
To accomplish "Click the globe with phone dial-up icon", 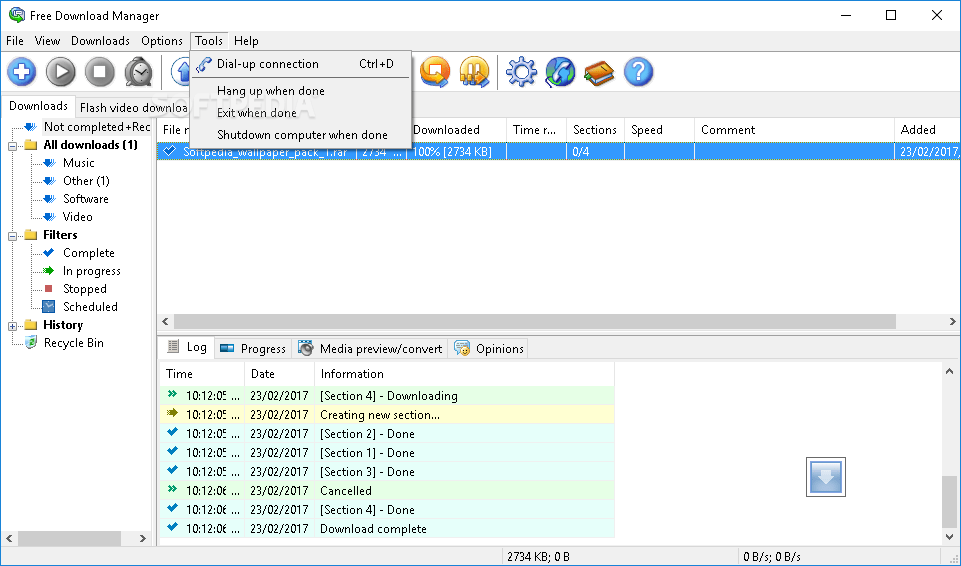I will (560, 72).
